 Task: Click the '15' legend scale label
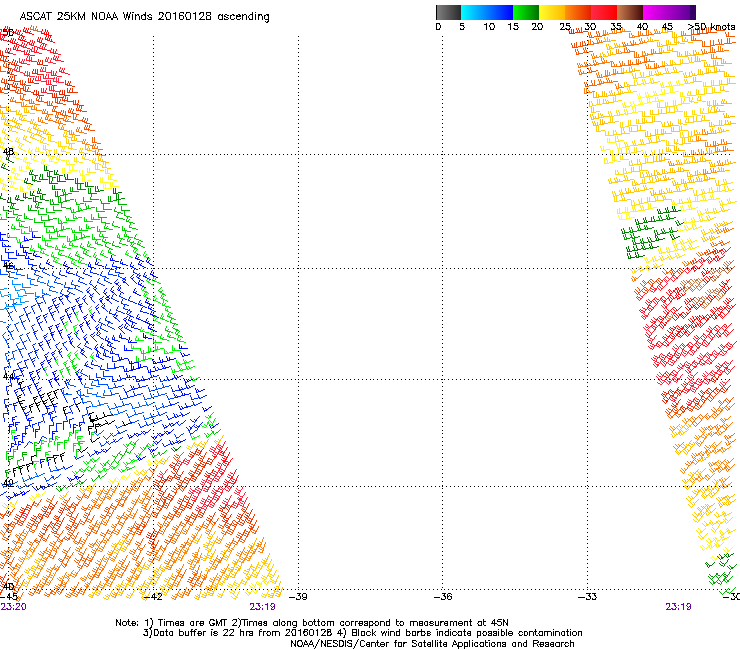pyautogui.click(x=513, y=27)
